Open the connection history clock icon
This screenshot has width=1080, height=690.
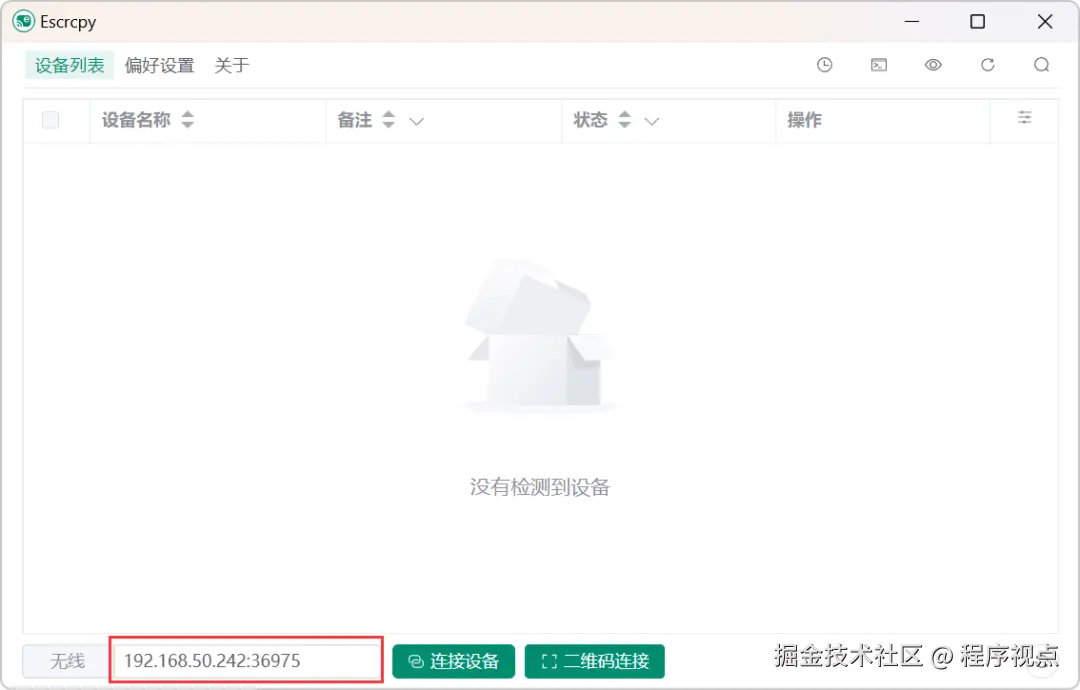coord(825,64)
